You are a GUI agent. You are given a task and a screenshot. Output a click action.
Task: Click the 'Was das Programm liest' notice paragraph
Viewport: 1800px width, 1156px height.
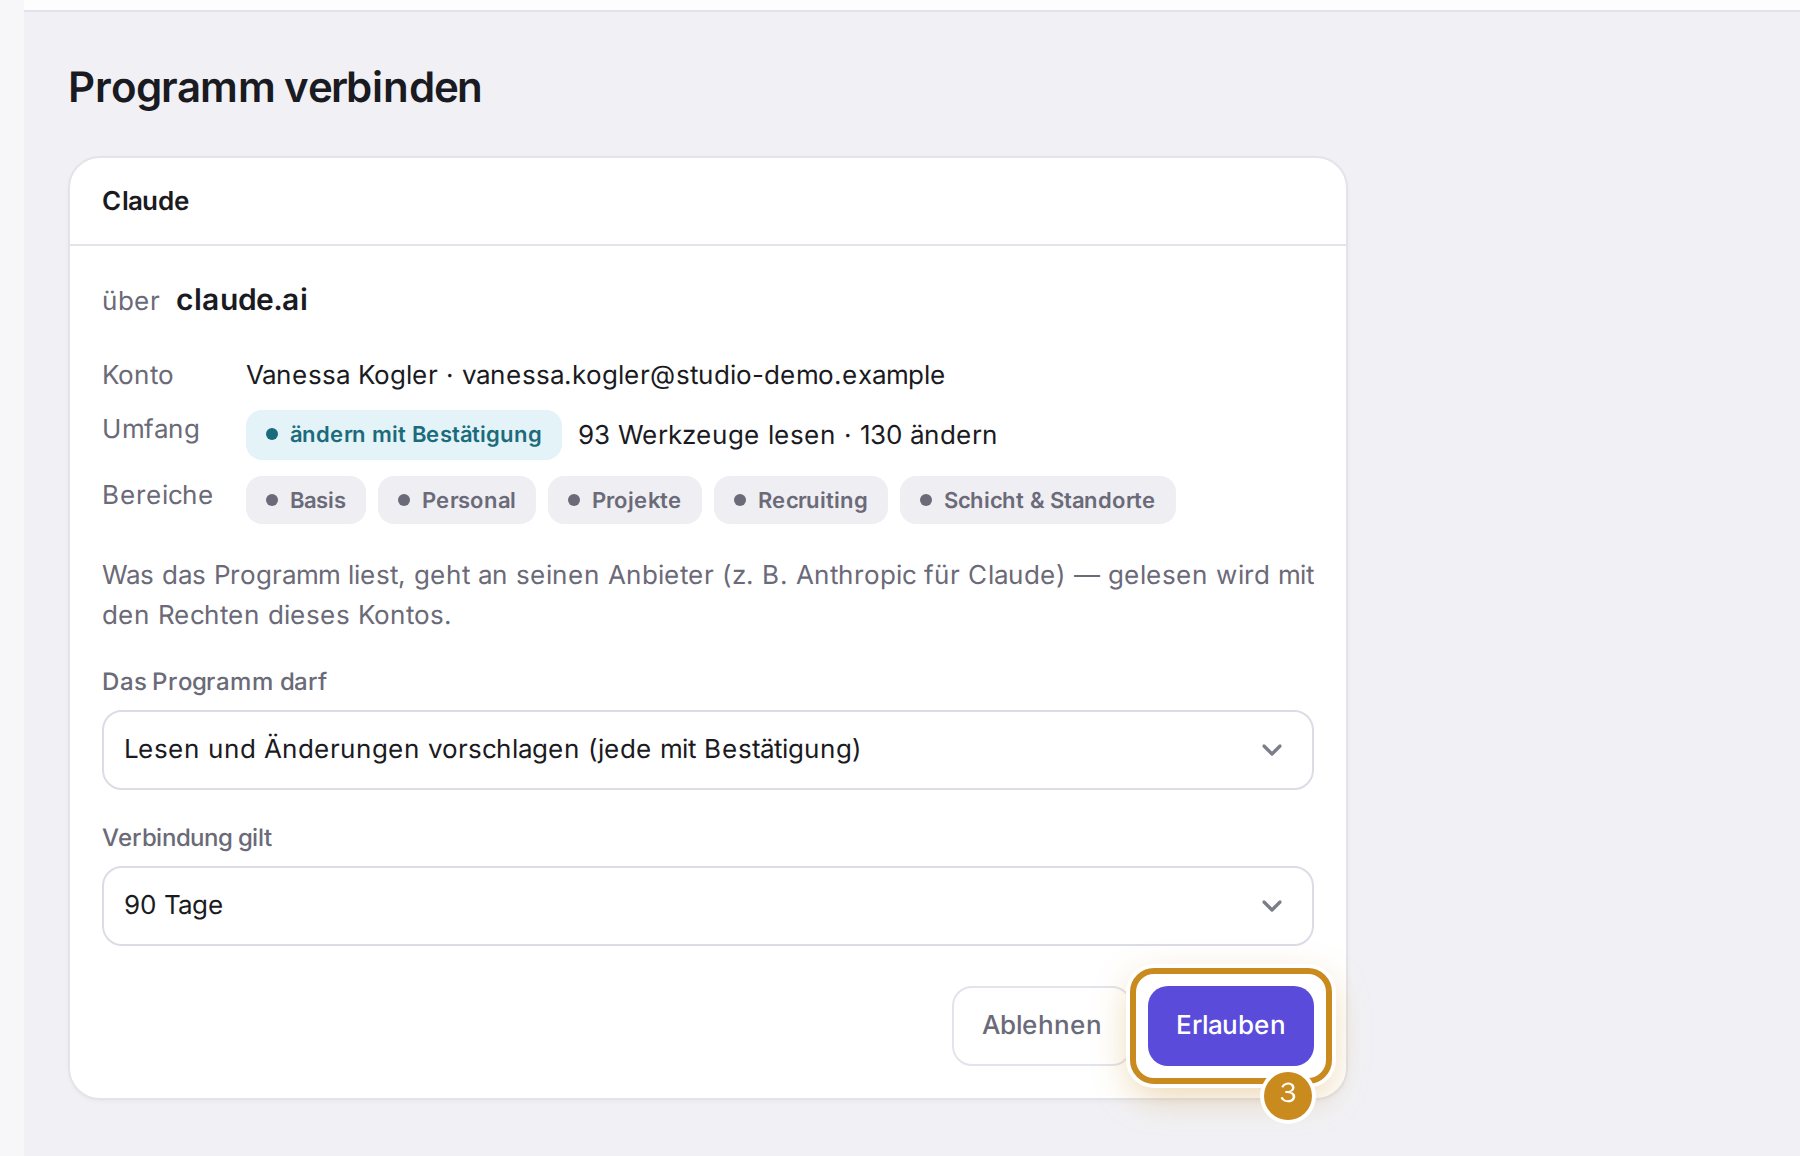click(708, 595)
